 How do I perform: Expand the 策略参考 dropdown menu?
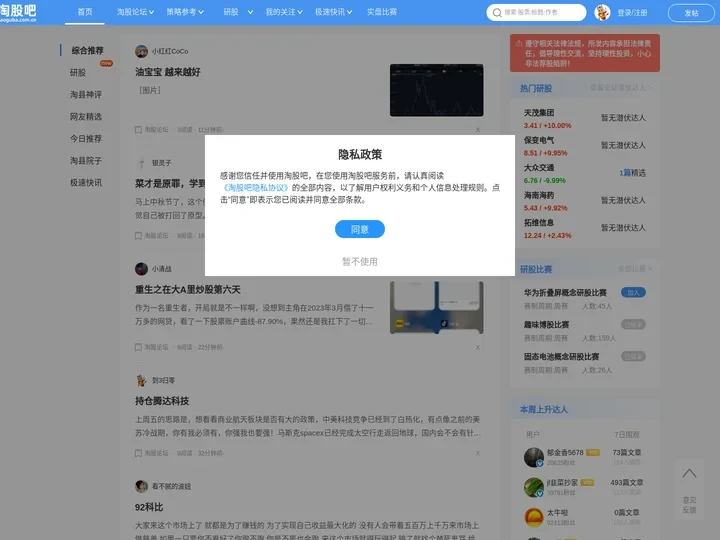click(x=185, y=12)
